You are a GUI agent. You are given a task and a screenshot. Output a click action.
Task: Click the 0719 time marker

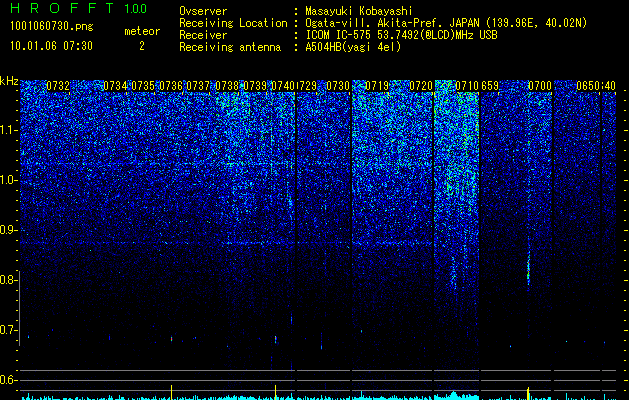click(x=377, y=86)
